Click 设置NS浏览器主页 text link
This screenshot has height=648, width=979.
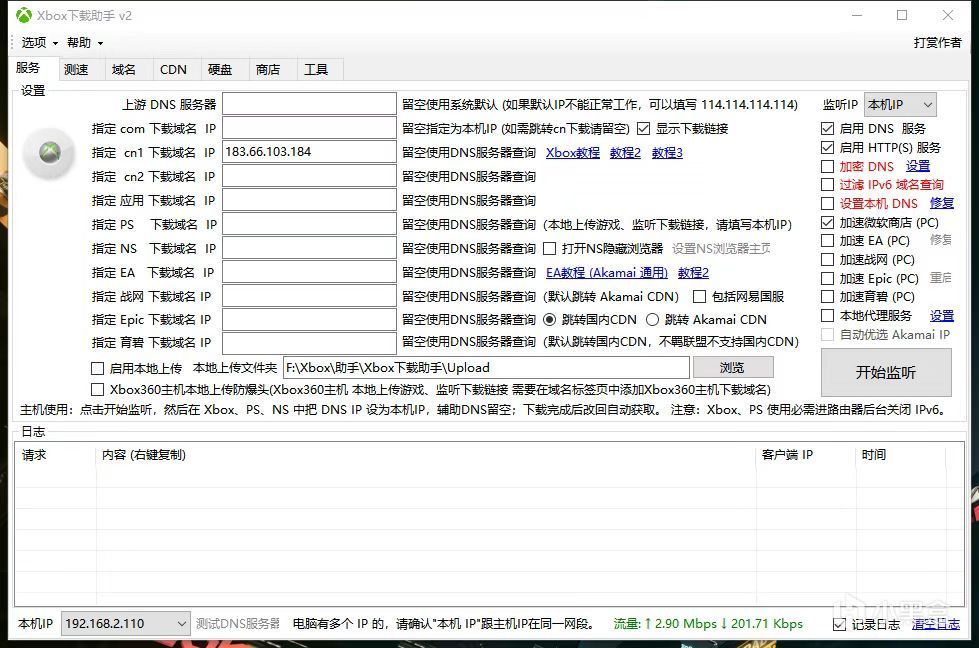(x=721, y=248)
